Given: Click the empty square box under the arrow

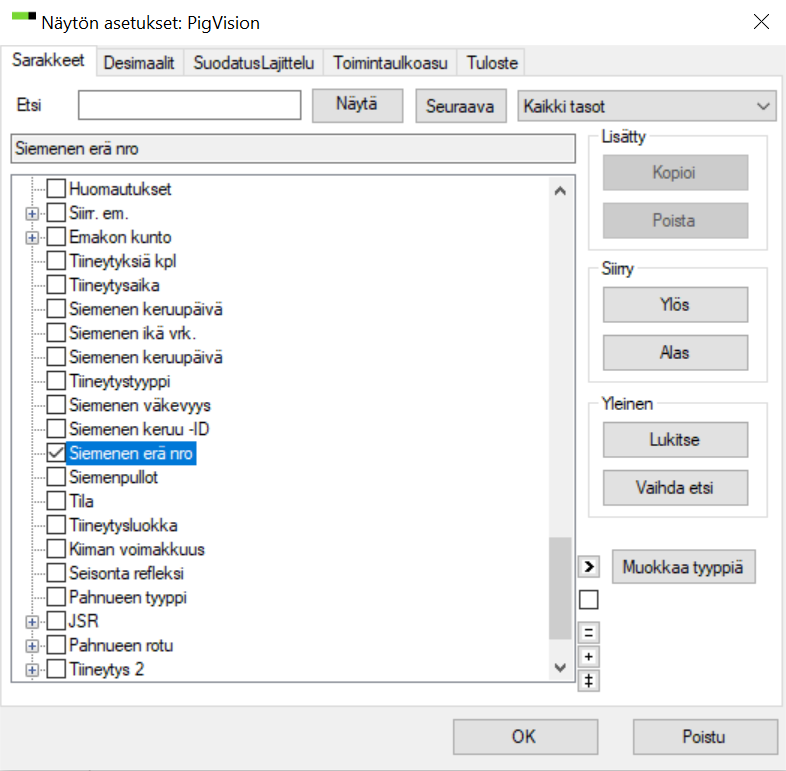Looking at the screenshot, I should [588, 600].
